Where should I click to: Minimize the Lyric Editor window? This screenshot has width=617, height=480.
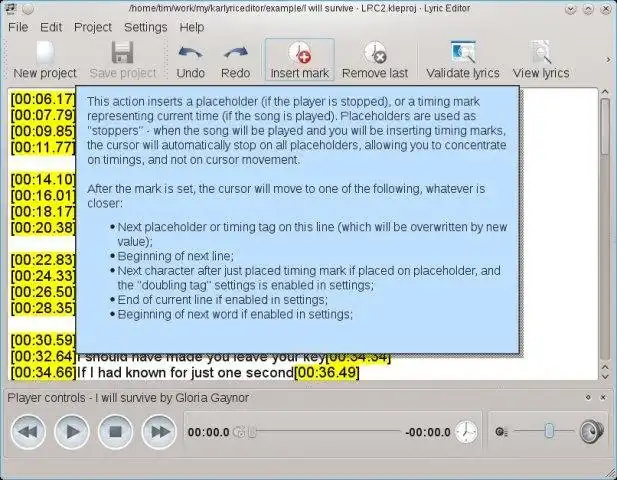pyautogui.click(x=571, y=9)
